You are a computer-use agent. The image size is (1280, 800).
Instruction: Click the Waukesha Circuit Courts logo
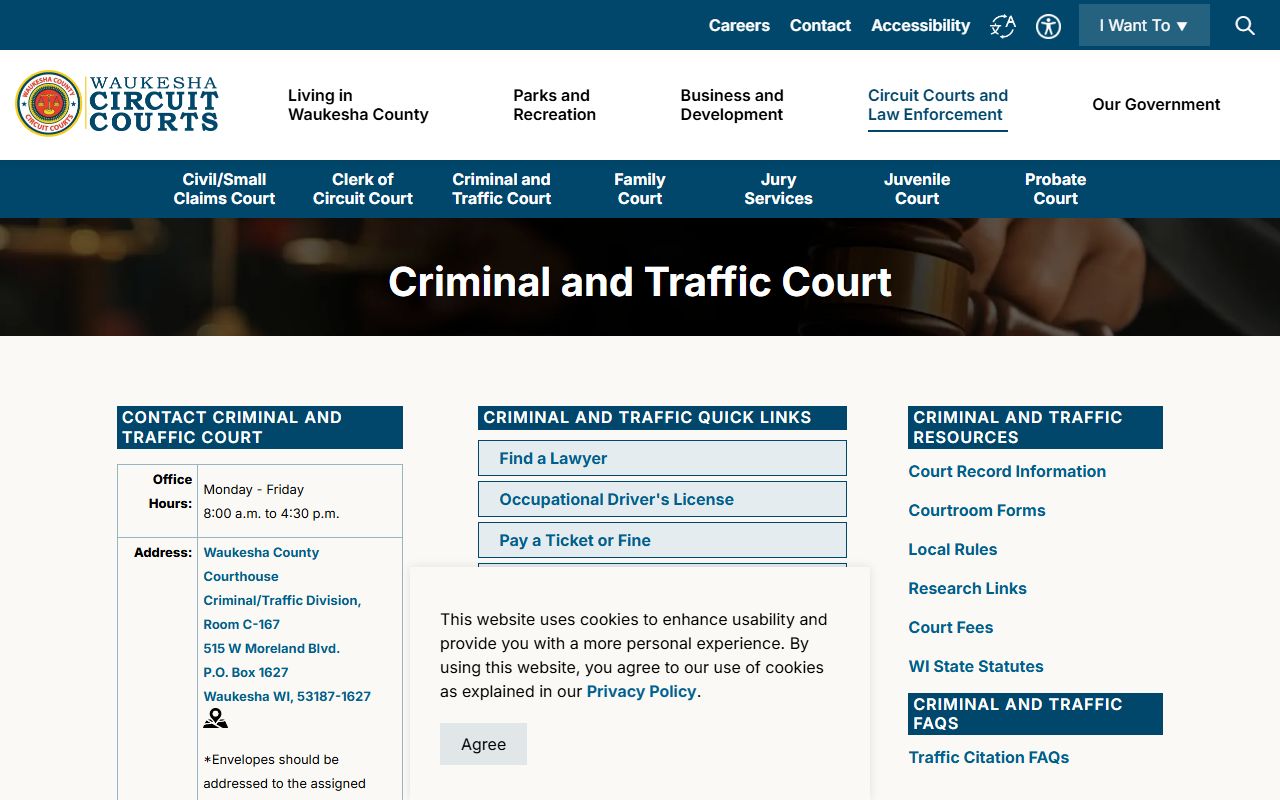(x=117, y=104)
